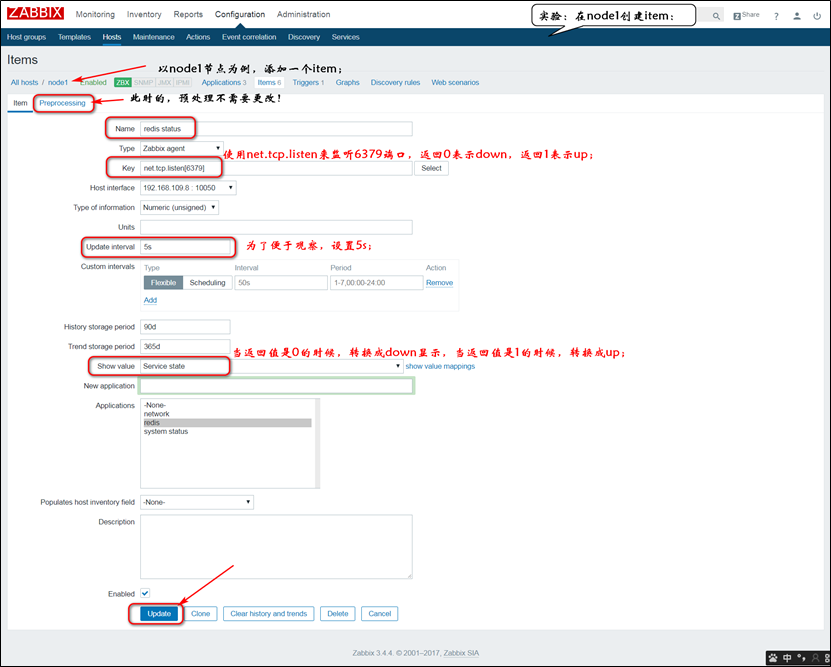Go to Maintenance submenu
Screen dimensions: 831x667
(x=154, y=37)
